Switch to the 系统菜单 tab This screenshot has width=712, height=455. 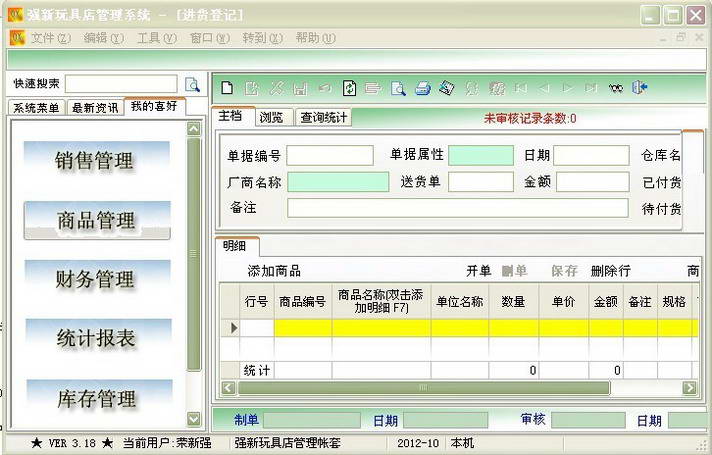[36, 108]
